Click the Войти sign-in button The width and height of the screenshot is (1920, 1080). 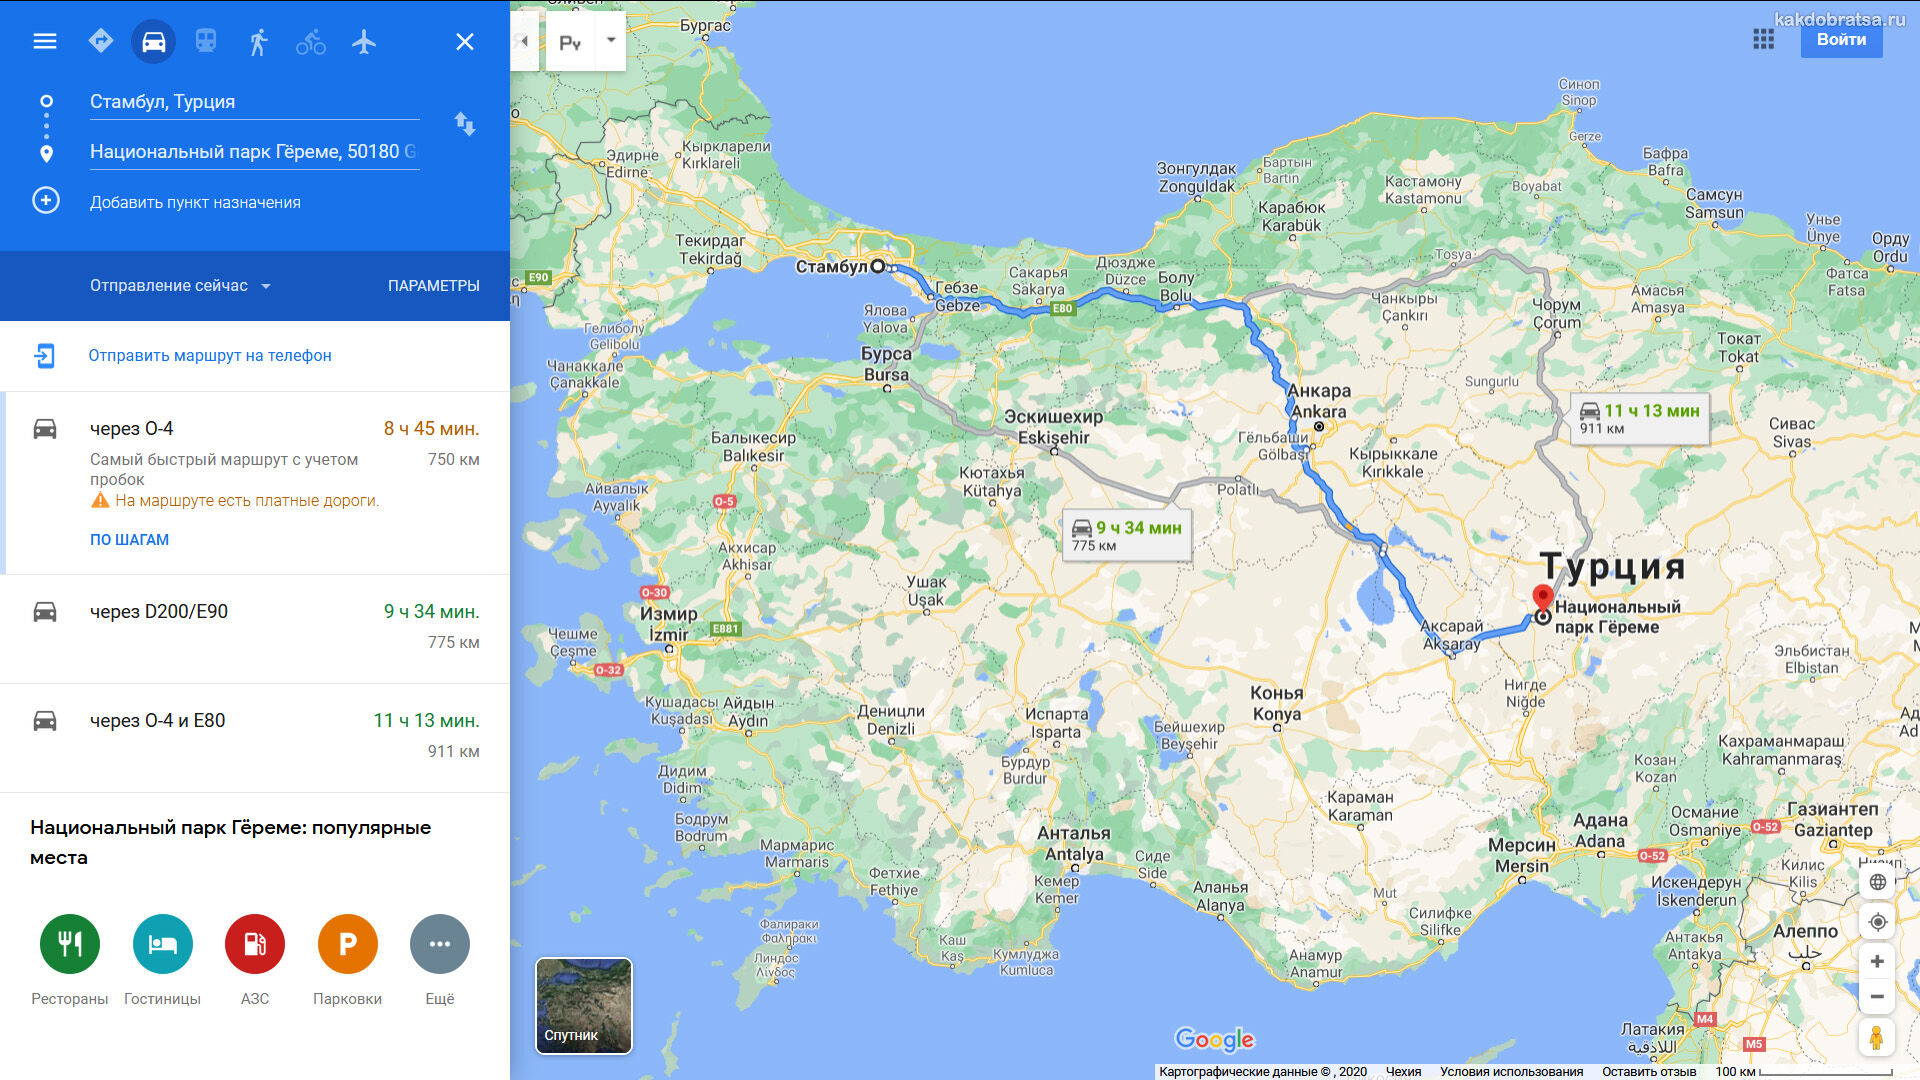tap(1841, 39)
